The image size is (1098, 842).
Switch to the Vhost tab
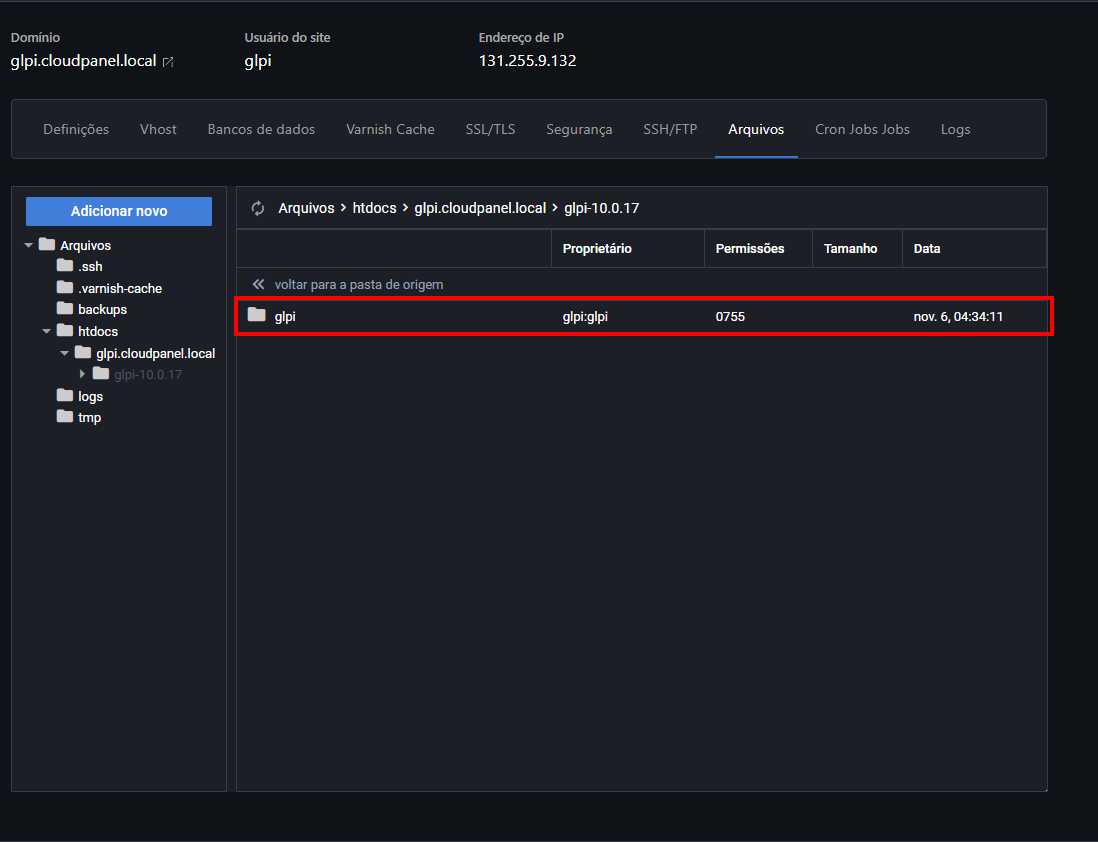pyautogui.click(x=158, y=129)
